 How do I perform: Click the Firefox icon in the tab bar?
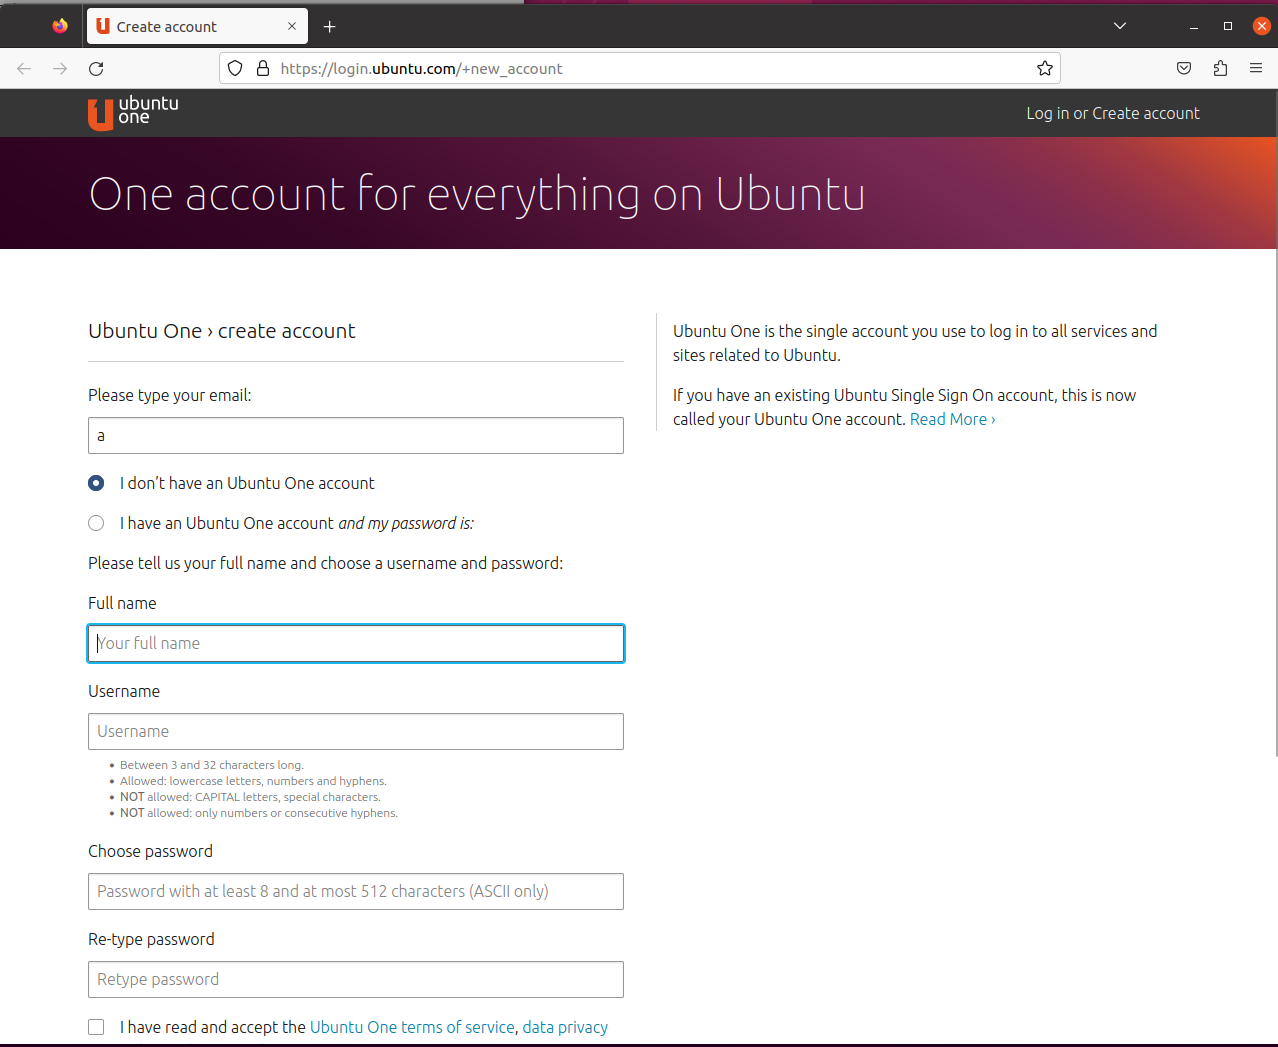coord(60,26)
